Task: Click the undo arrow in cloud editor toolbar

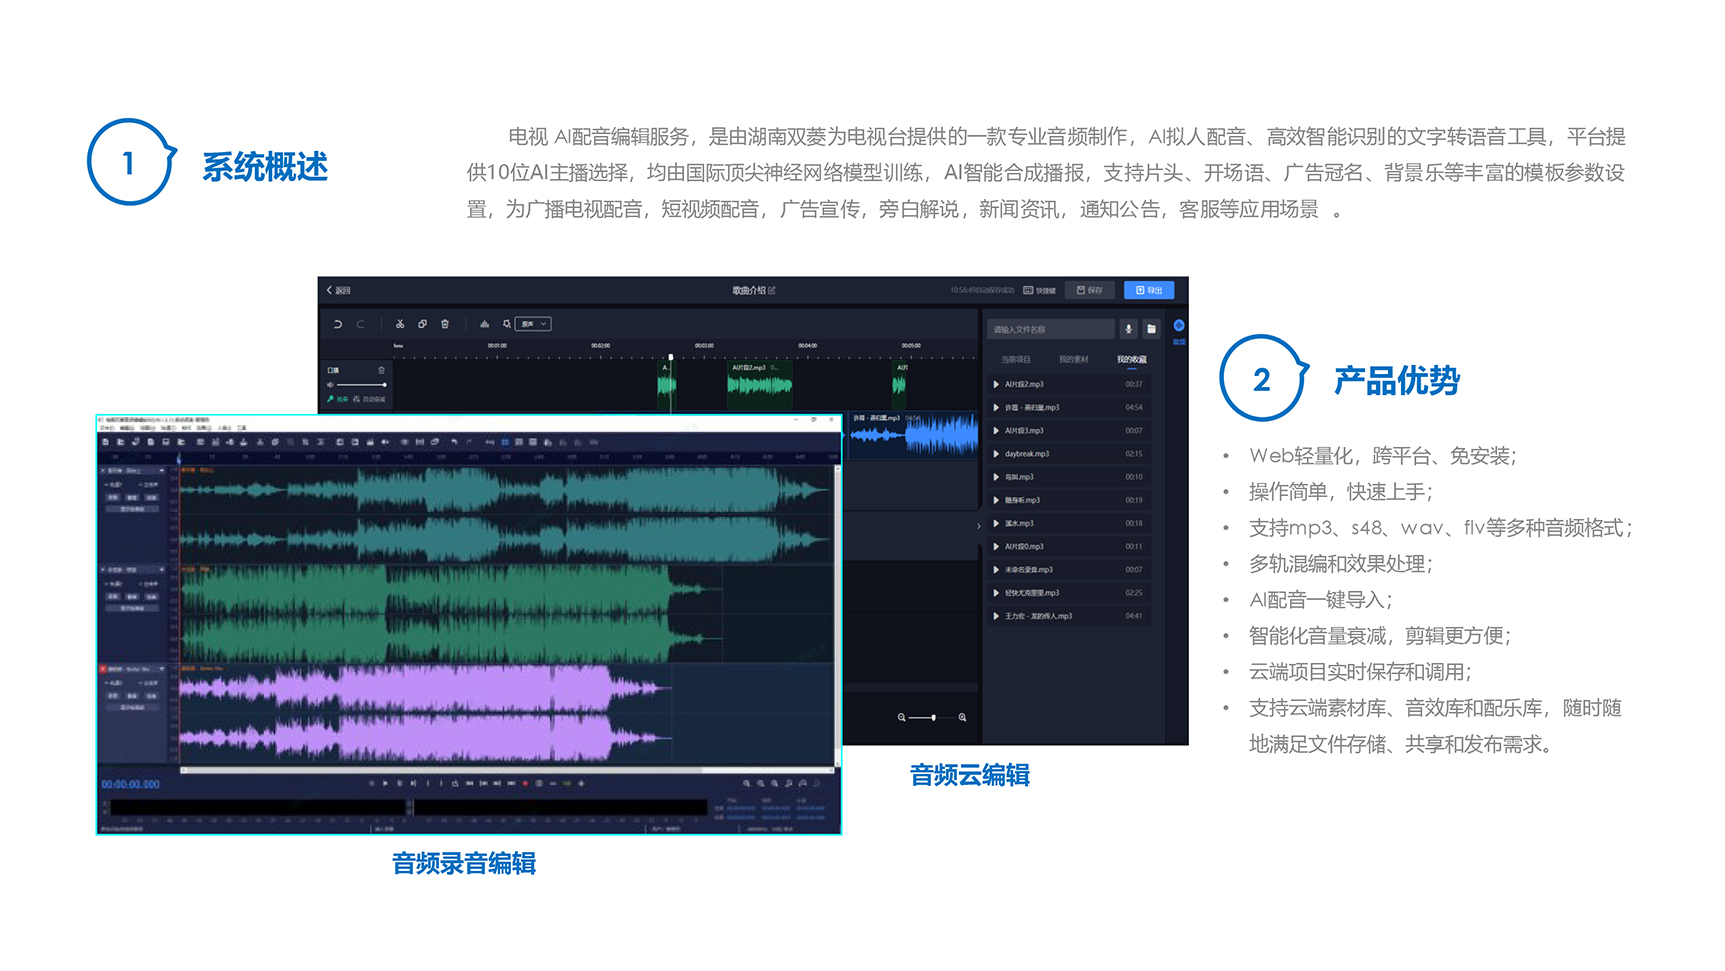Action: click(x=338, y=324)
